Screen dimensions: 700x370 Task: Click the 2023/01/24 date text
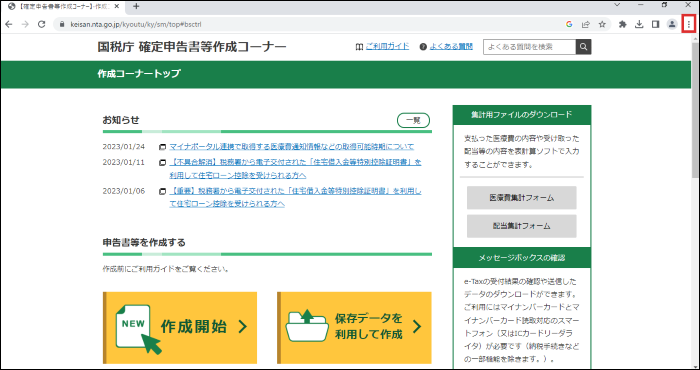pos(124,146)
